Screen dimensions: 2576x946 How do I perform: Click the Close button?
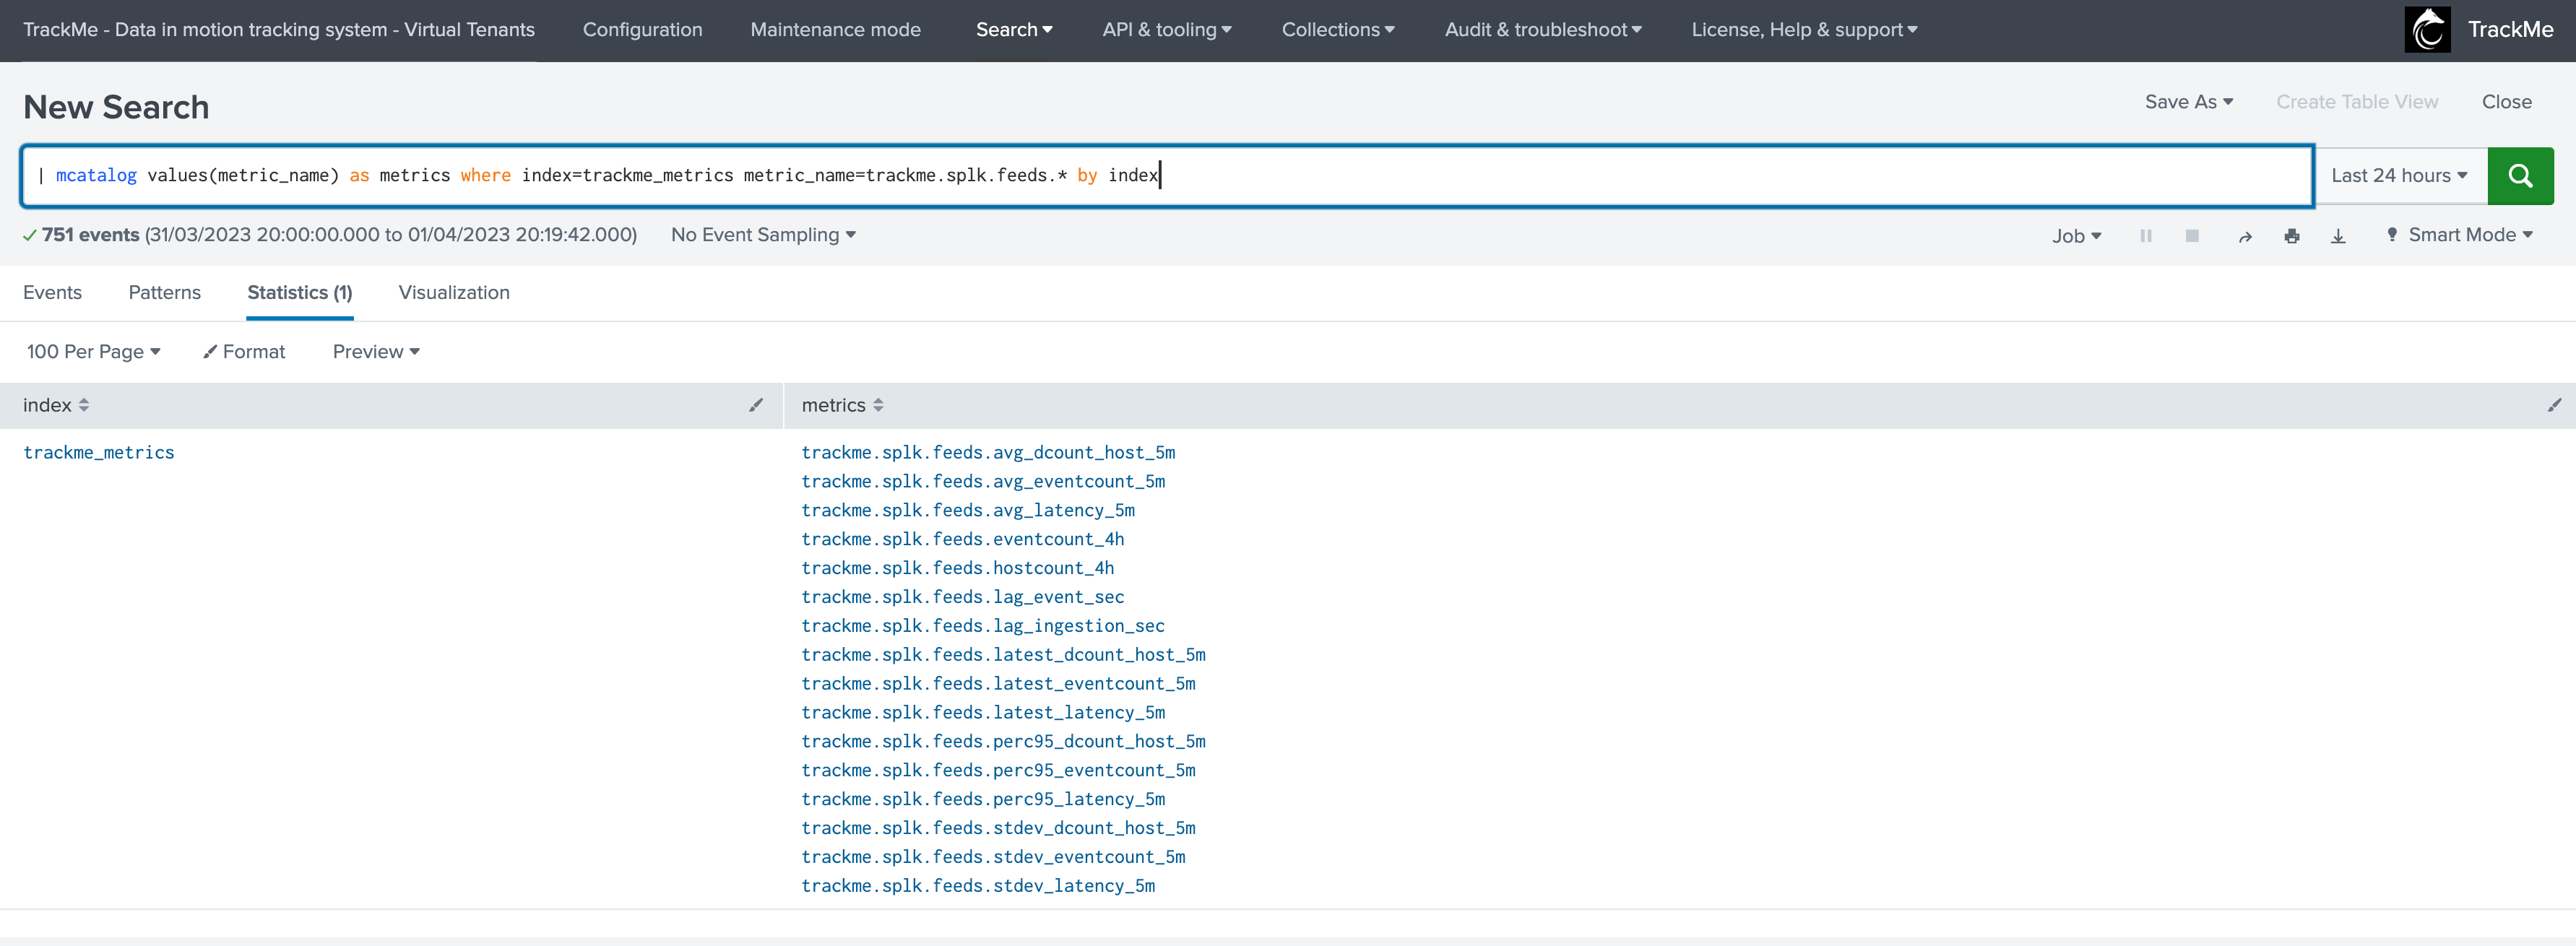[x=2506, y=102]
